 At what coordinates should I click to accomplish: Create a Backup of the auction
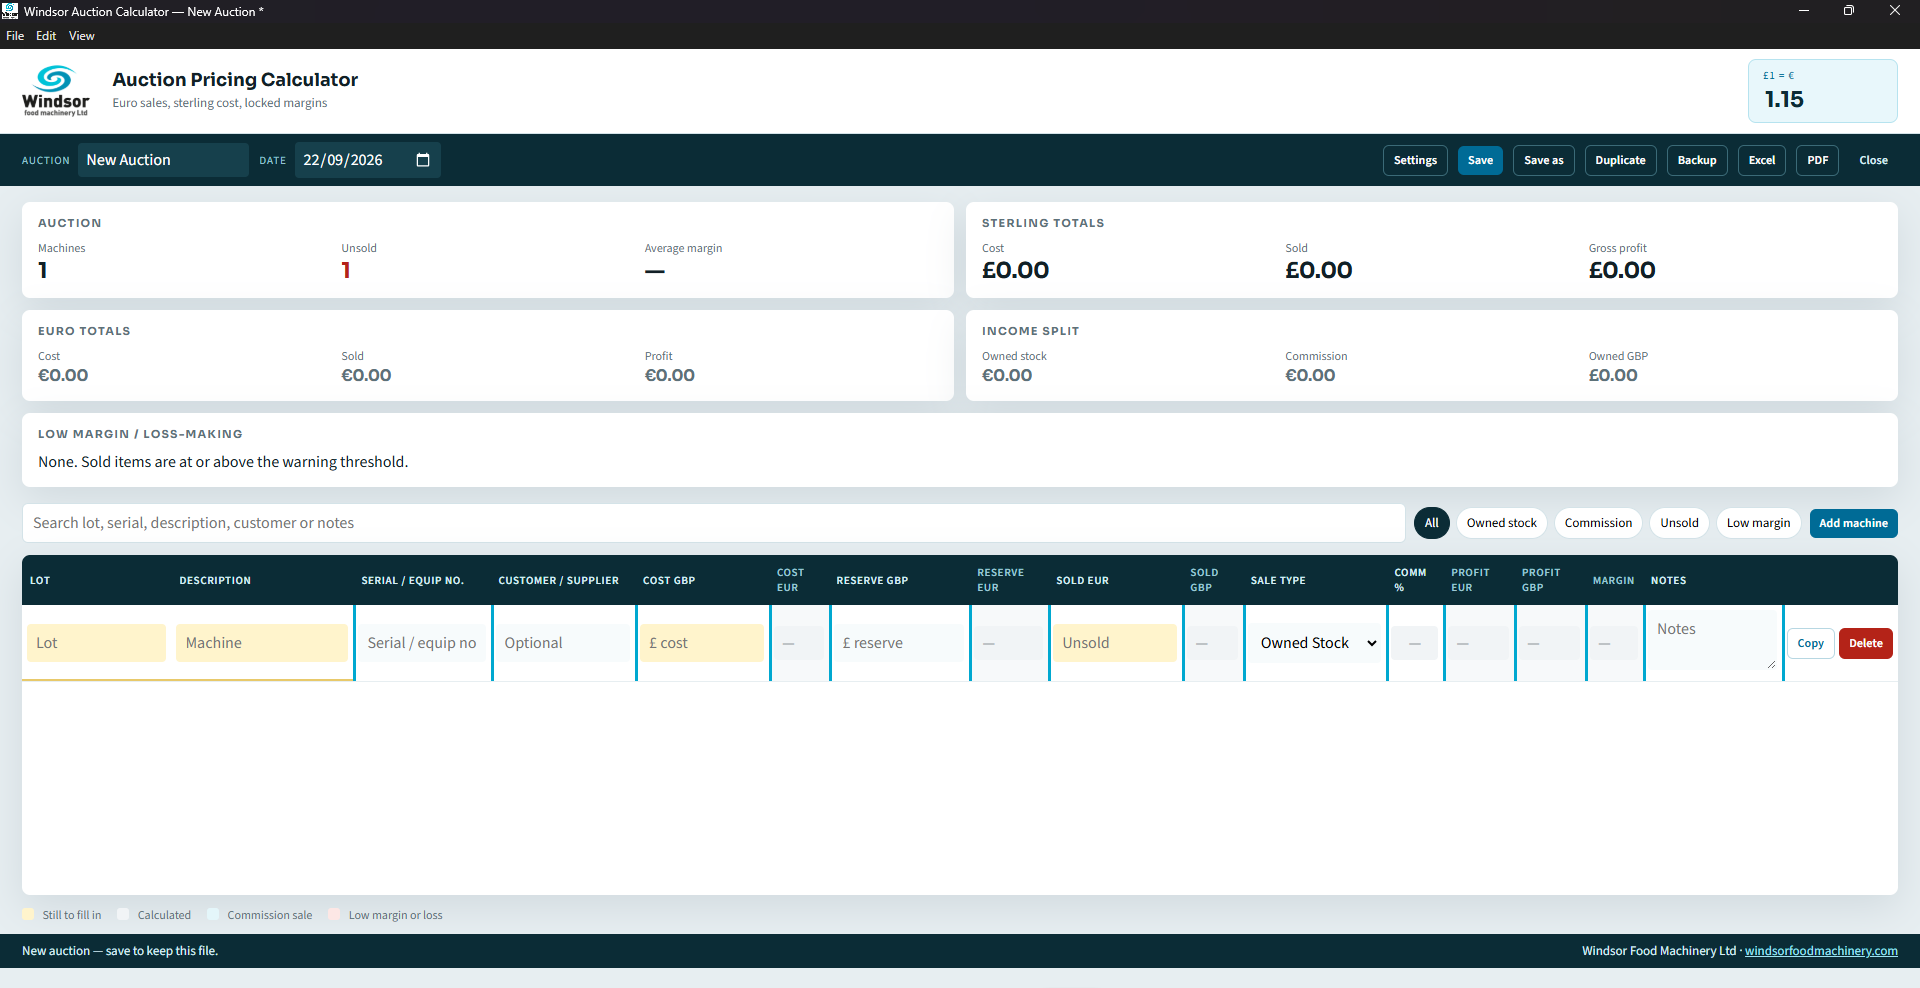coord(1697,160)
